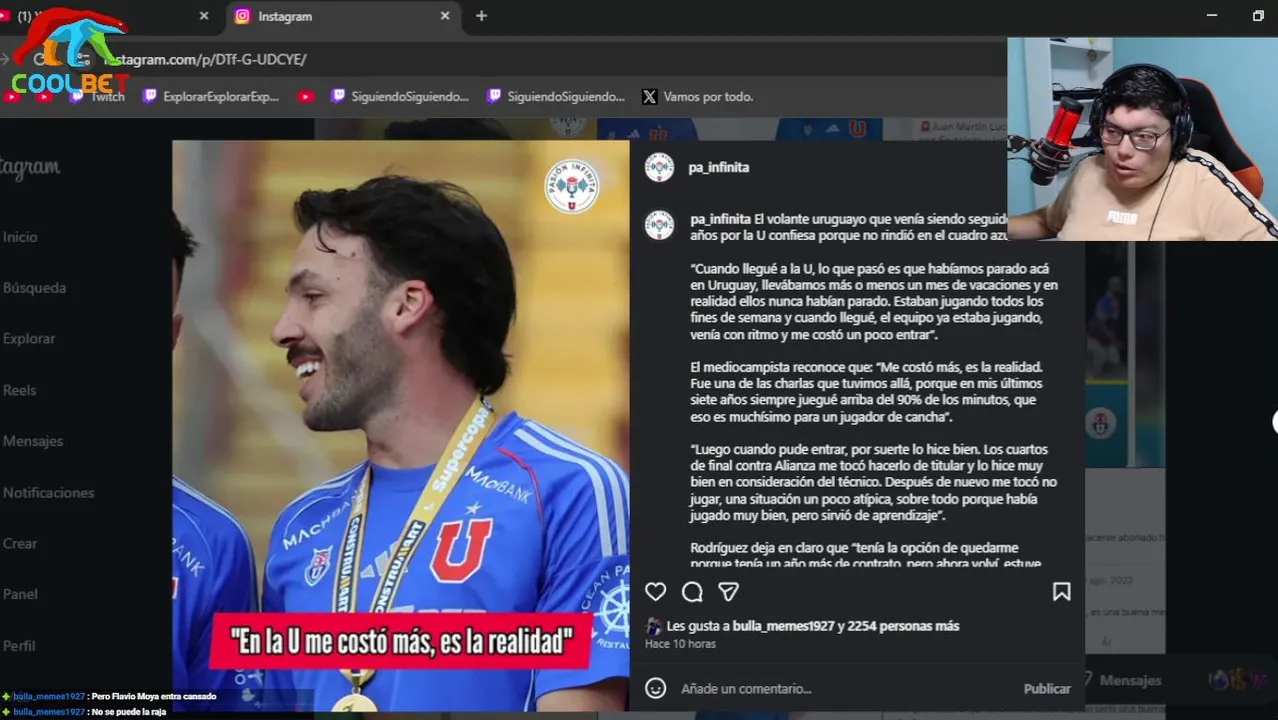Open the X bookmark Vamos por todo

click(698, 97)
